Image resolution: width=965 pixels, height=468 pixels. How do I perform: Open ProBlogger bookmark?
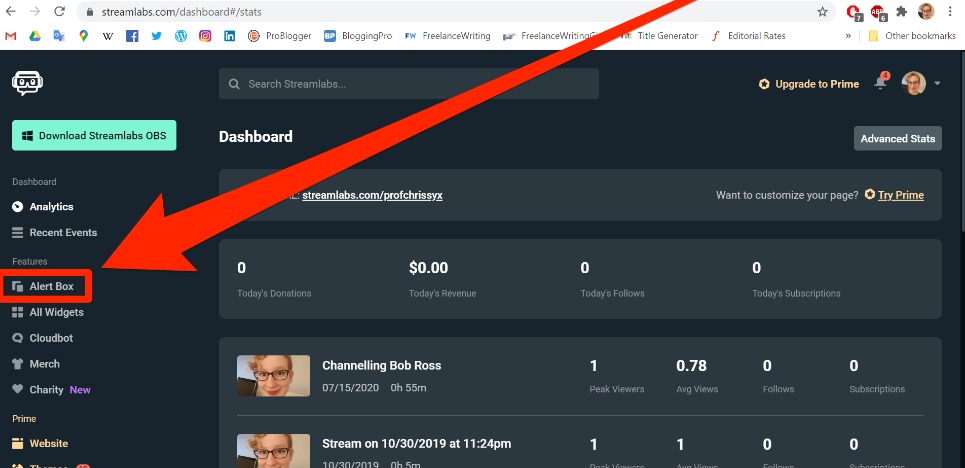[279, 36]
